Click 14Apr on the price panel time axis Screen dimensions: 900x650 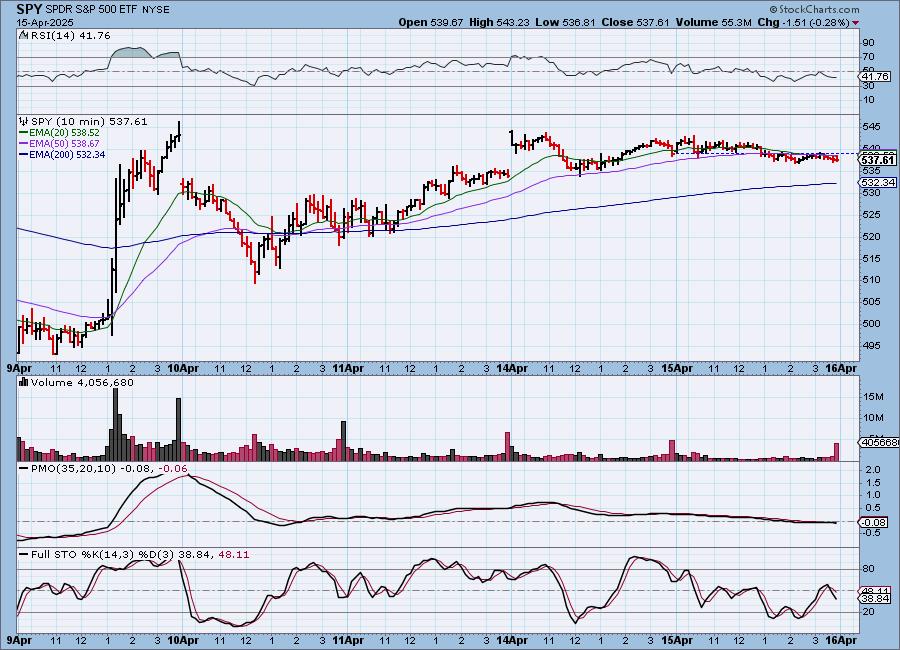[x=512, y=368]
